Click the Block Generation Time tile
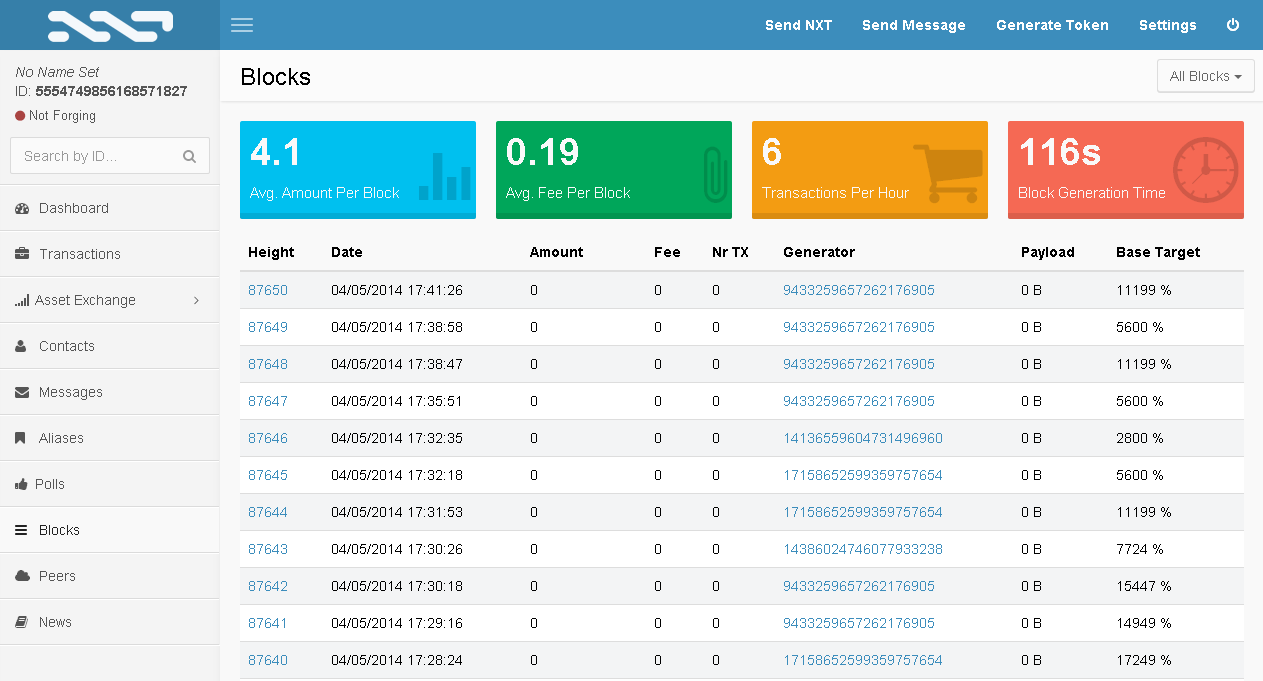Image resolution: width=1263 pixels, height=681 pixels. click(1125, 169)
